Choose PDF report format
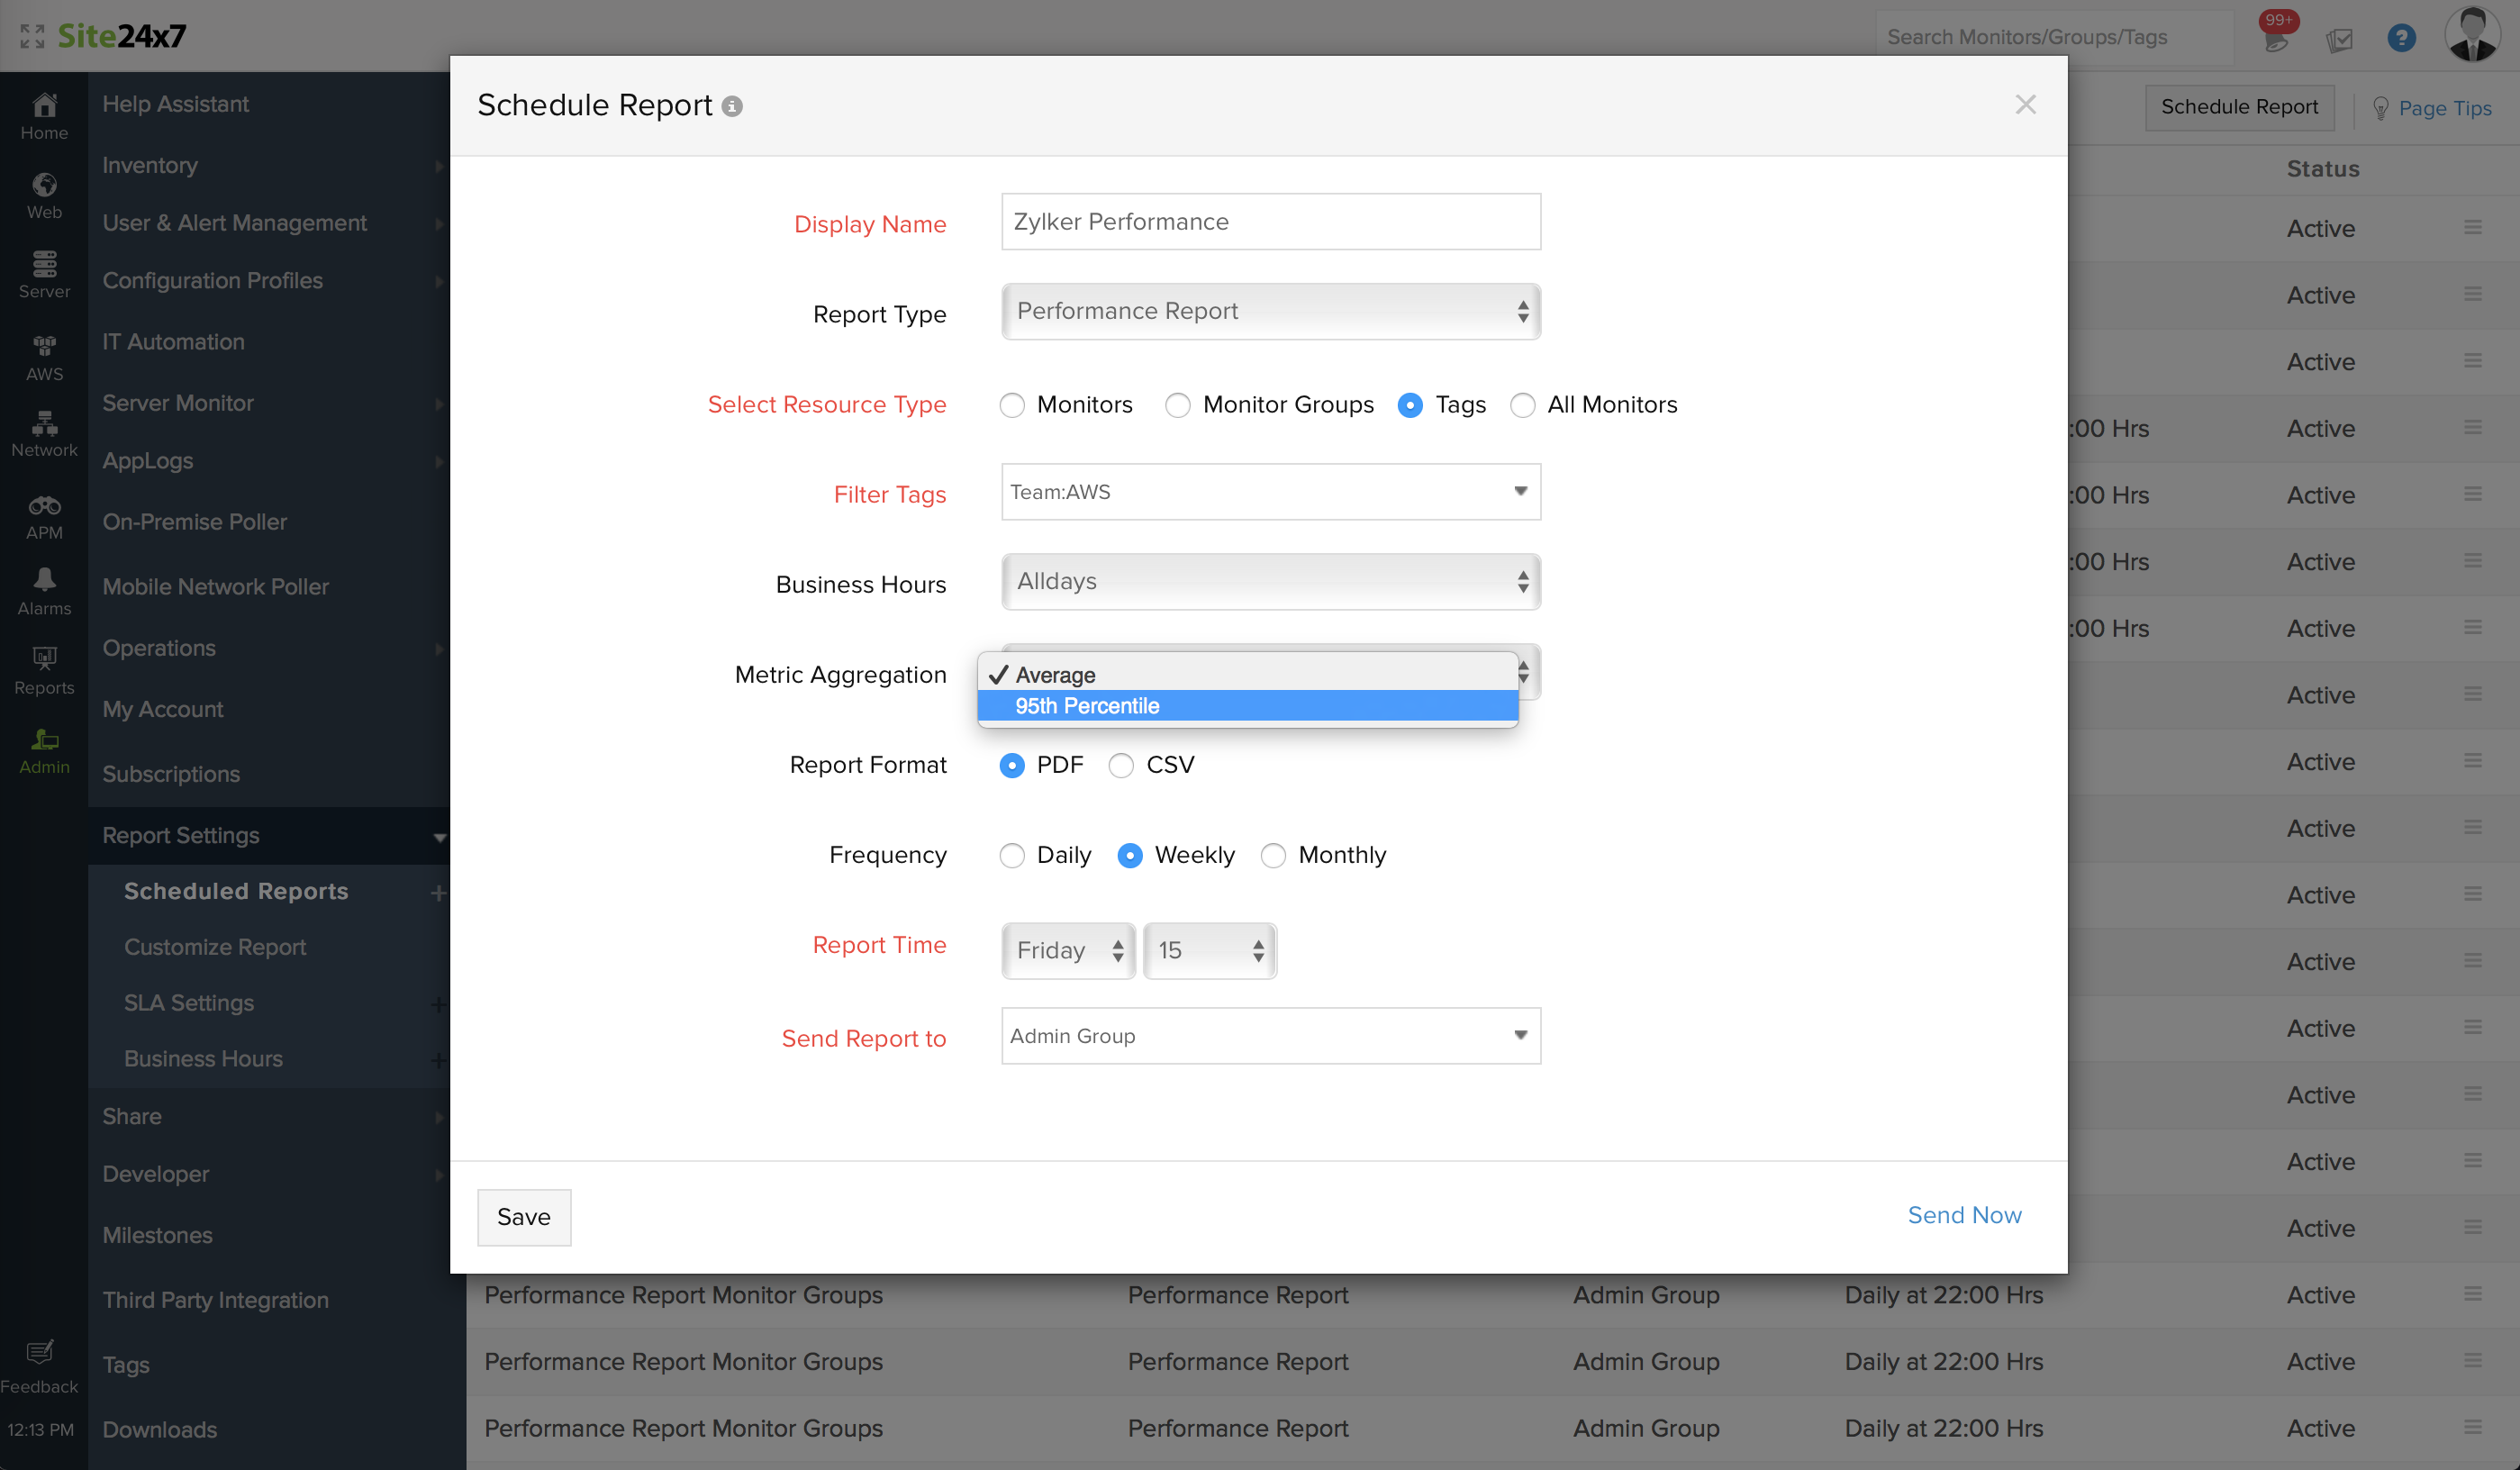 point(1012,765)
